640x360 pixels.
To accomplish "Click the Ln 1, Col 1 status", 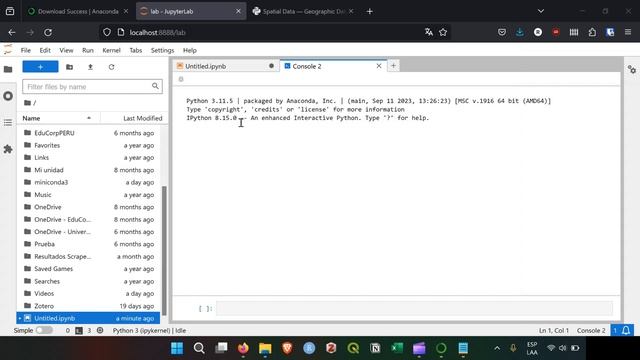I will 553,331.
